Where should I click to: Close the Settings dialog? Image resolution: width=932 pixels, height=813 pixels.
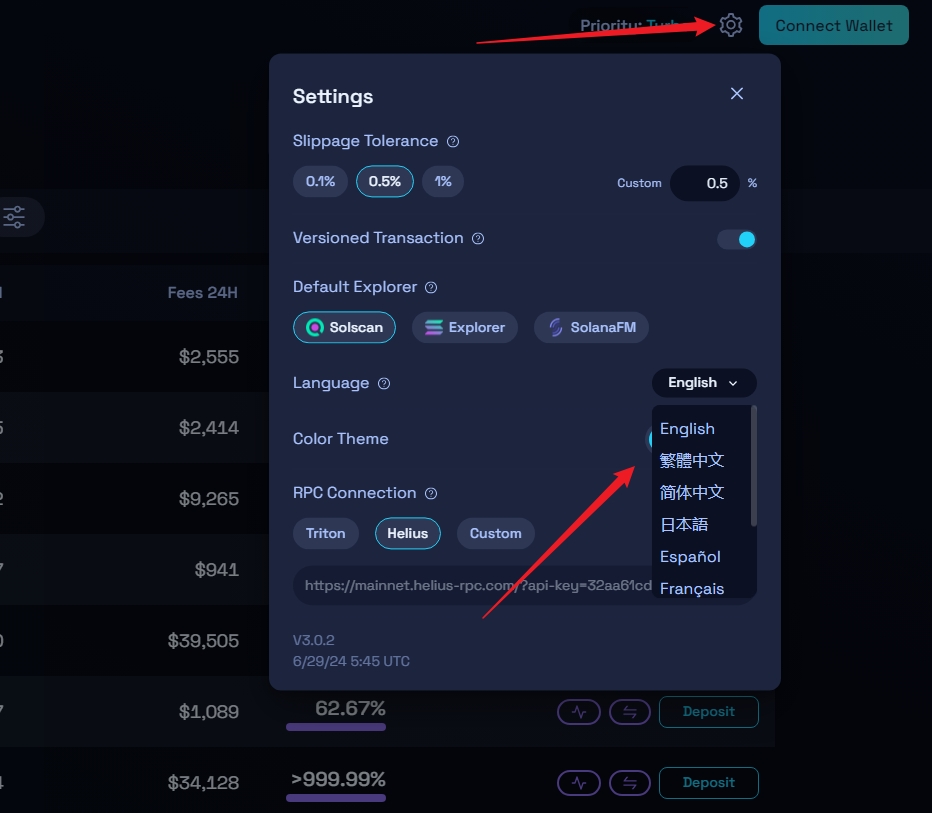(737, 94)
